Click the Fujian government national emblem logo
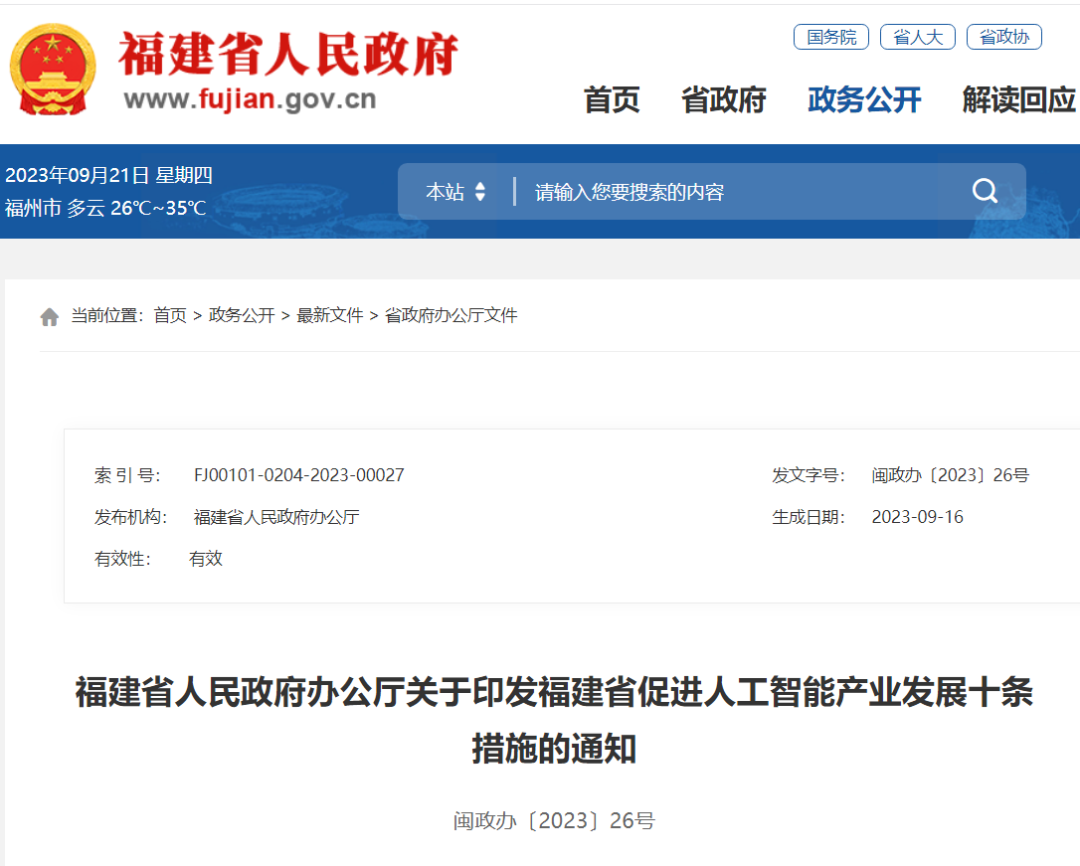The width and height of the screenshot is (1080, 866). click(x=55, y=67)
